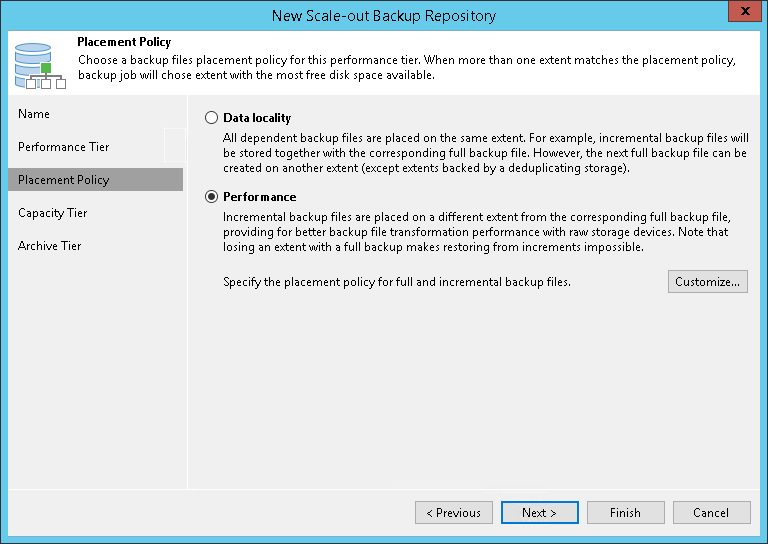768x544 pixels.
Task: Click the paragraph describing incremental files on different extent
Action: [x=484, y=231]
